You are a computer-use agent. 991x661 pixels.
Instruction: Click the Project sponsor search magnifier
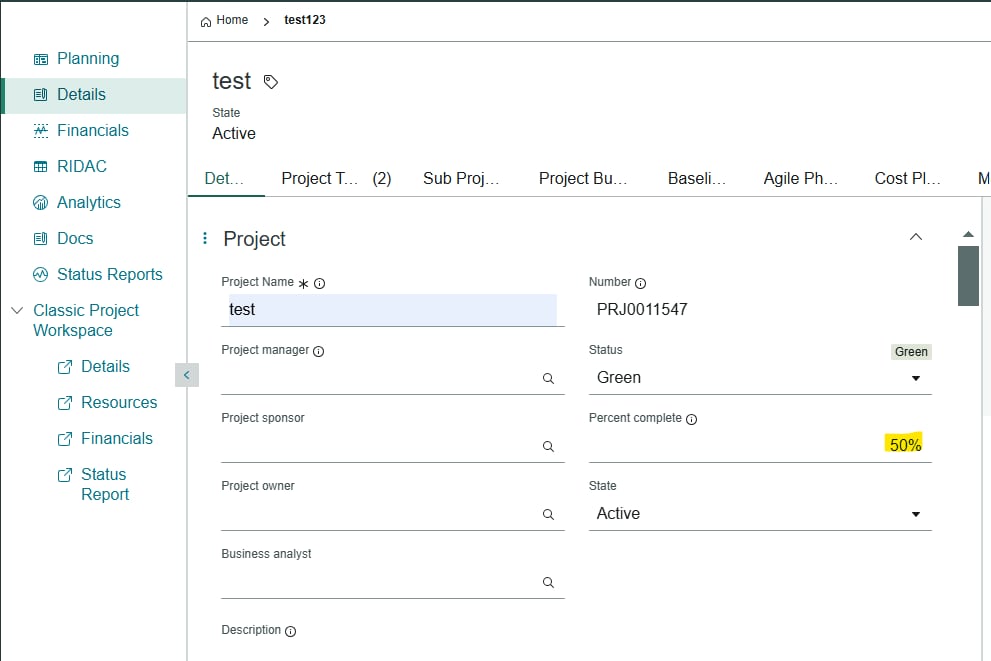click(x=548, y=446)
